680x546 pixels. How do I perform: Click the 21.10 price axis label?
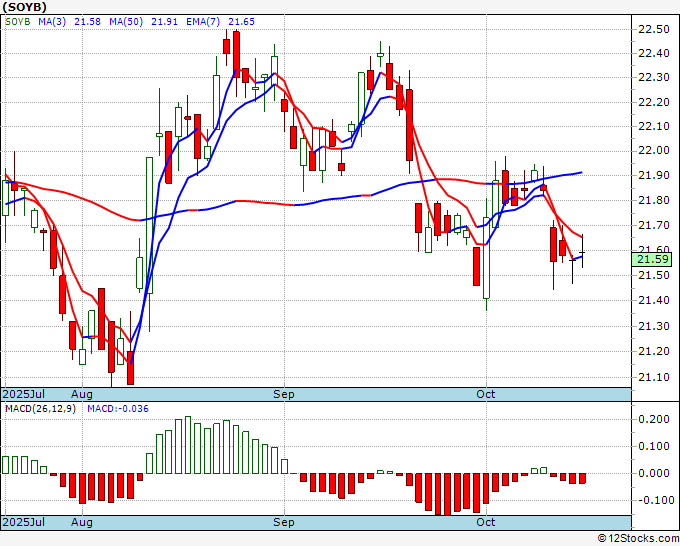point(654,377)
